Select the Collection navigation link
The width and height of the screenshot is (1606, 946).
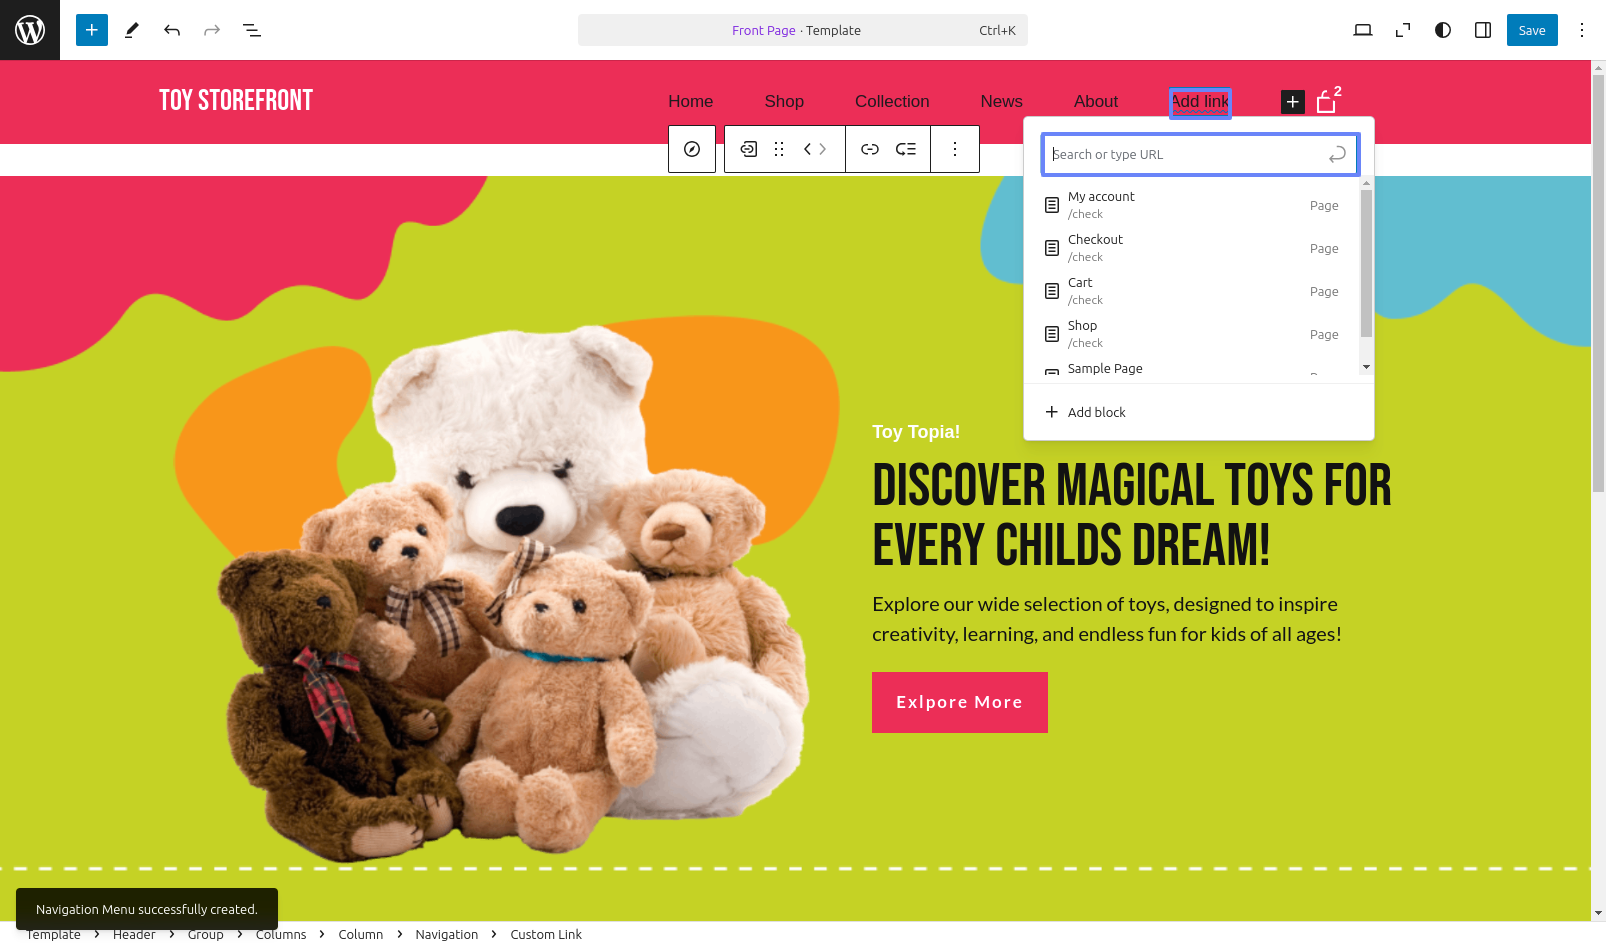[892, 101]
